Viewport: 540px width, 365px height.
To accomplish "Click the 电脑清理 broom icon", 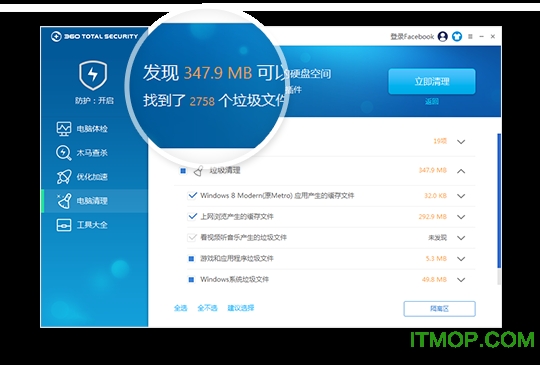I will click(x=64, y=201).
